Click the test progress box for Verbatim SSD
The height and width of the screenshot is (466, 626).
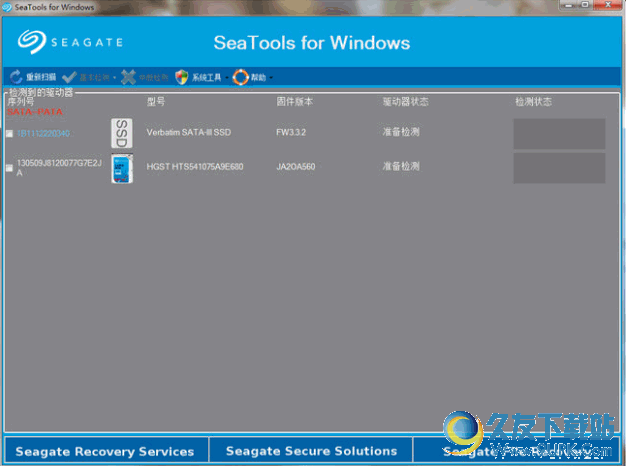click(559, 133)
